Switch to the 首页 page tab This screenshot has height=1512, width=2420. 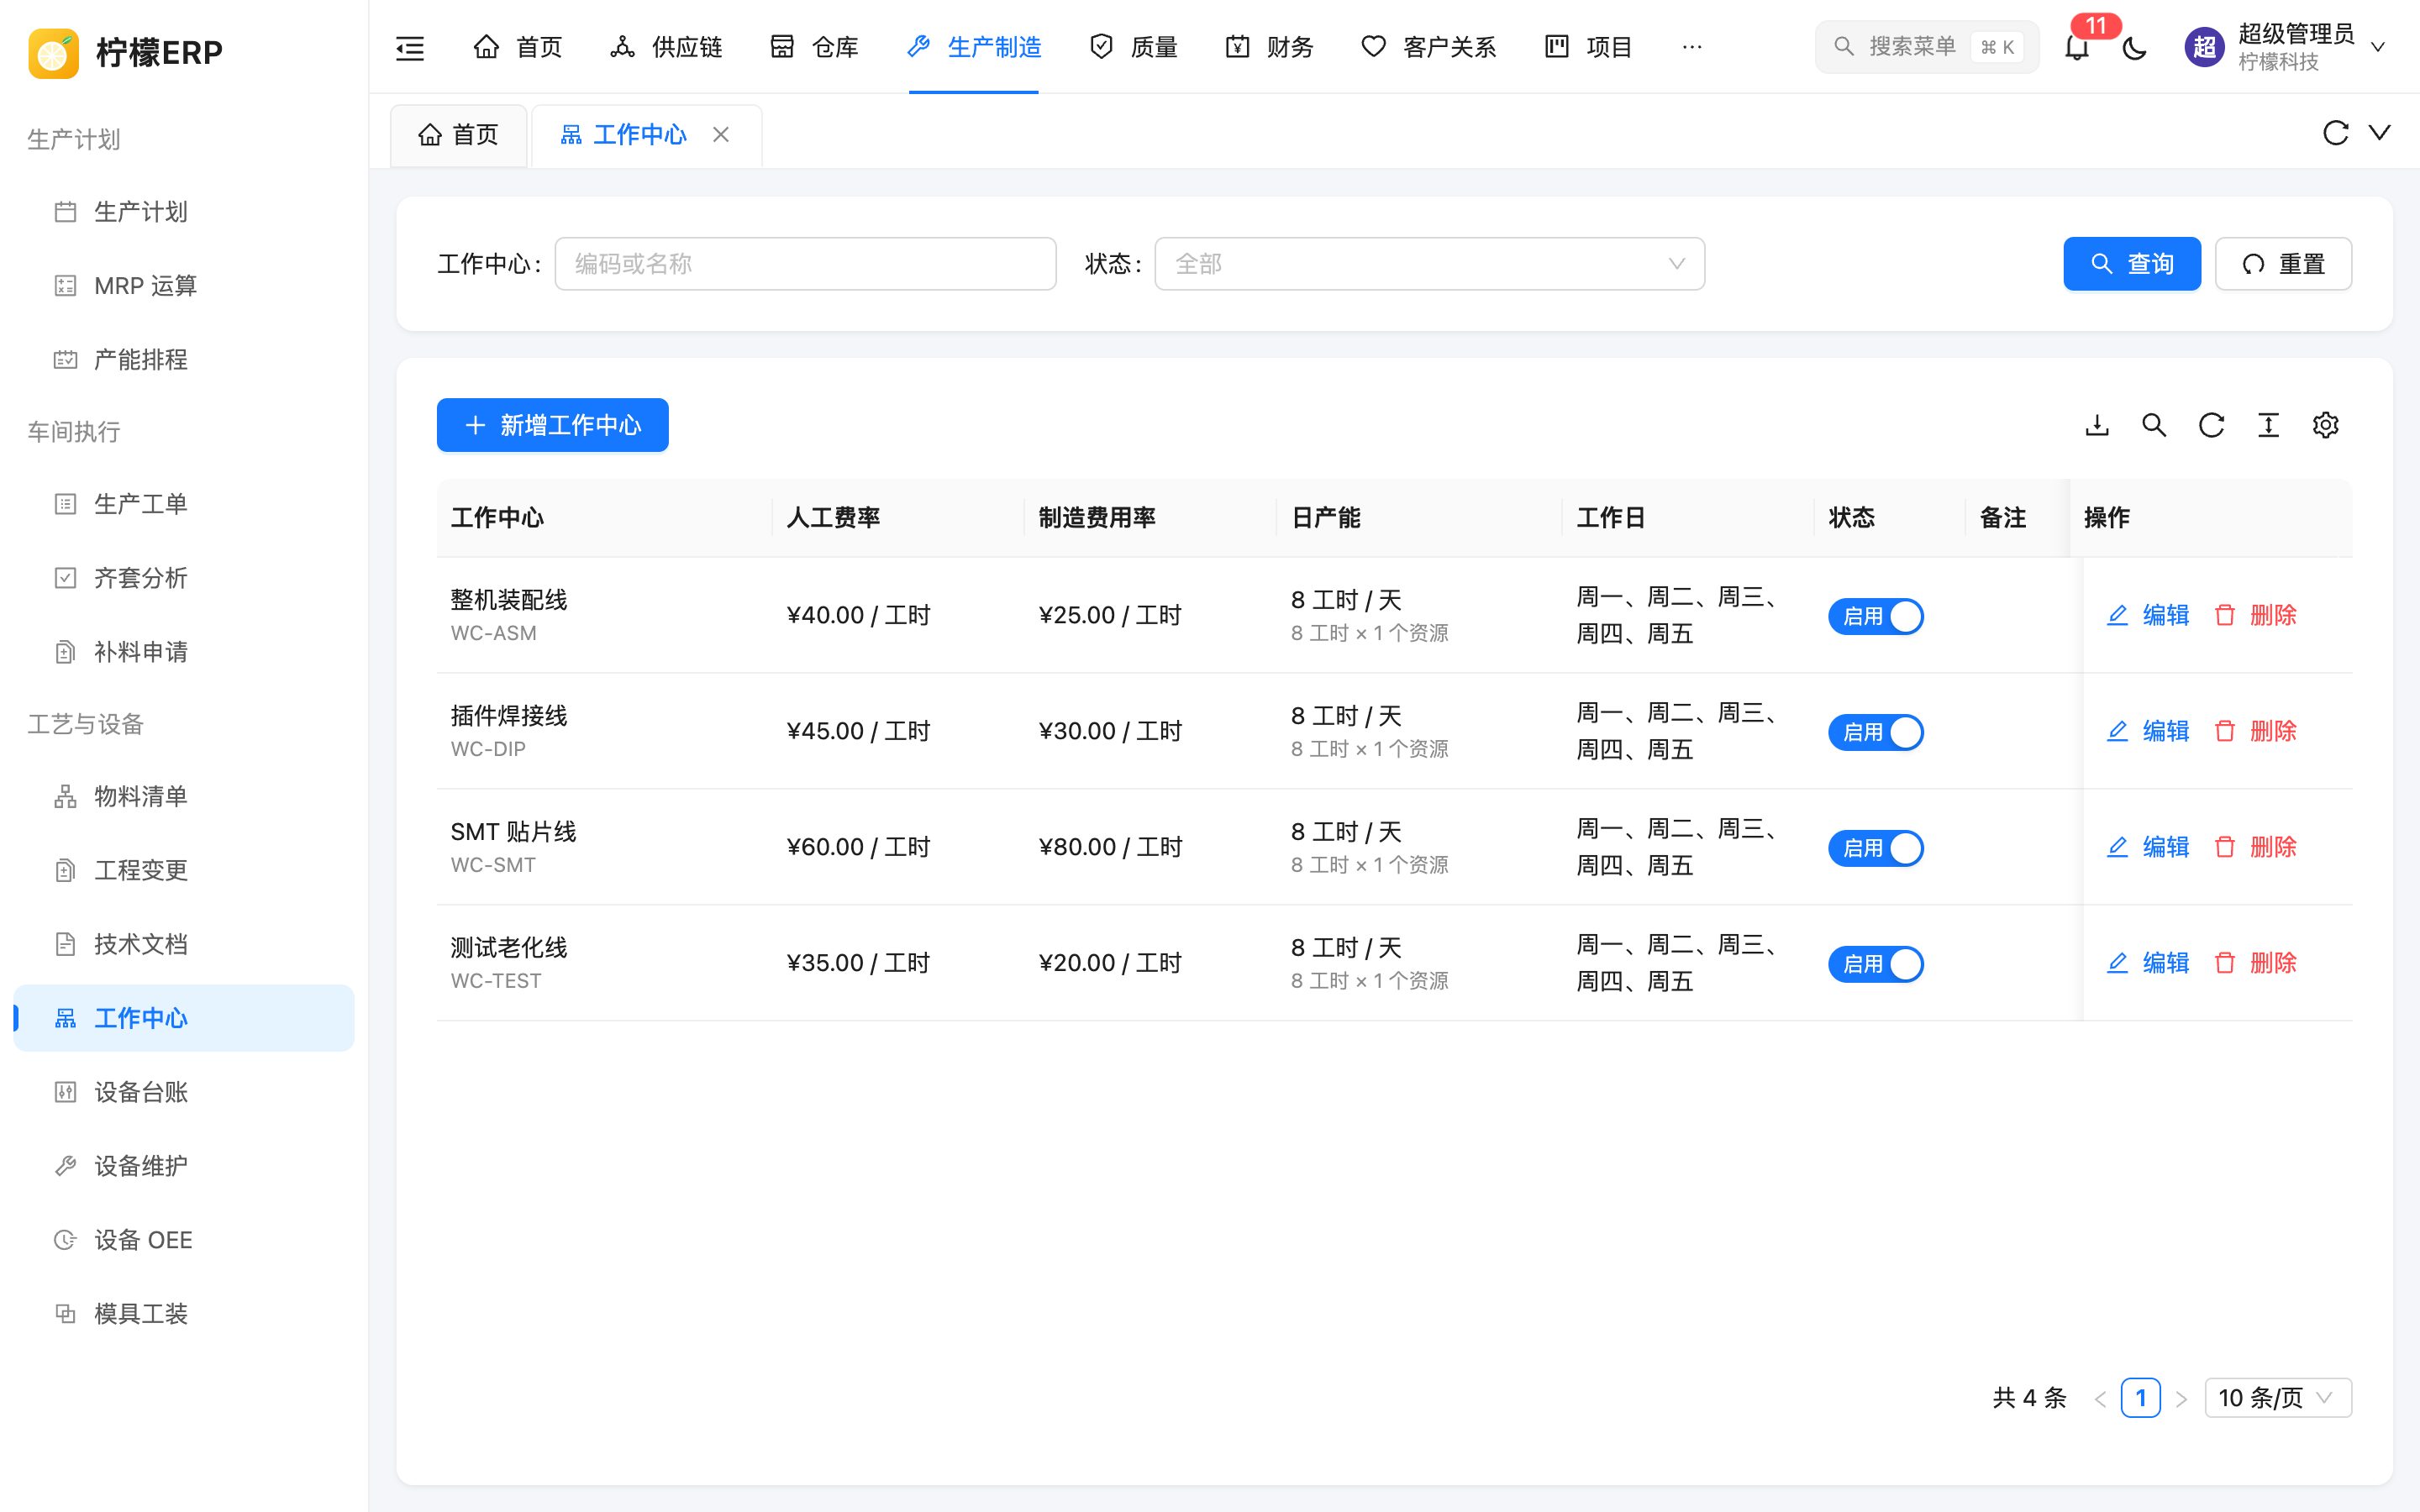pyautogui.click(x=458, y=134)
